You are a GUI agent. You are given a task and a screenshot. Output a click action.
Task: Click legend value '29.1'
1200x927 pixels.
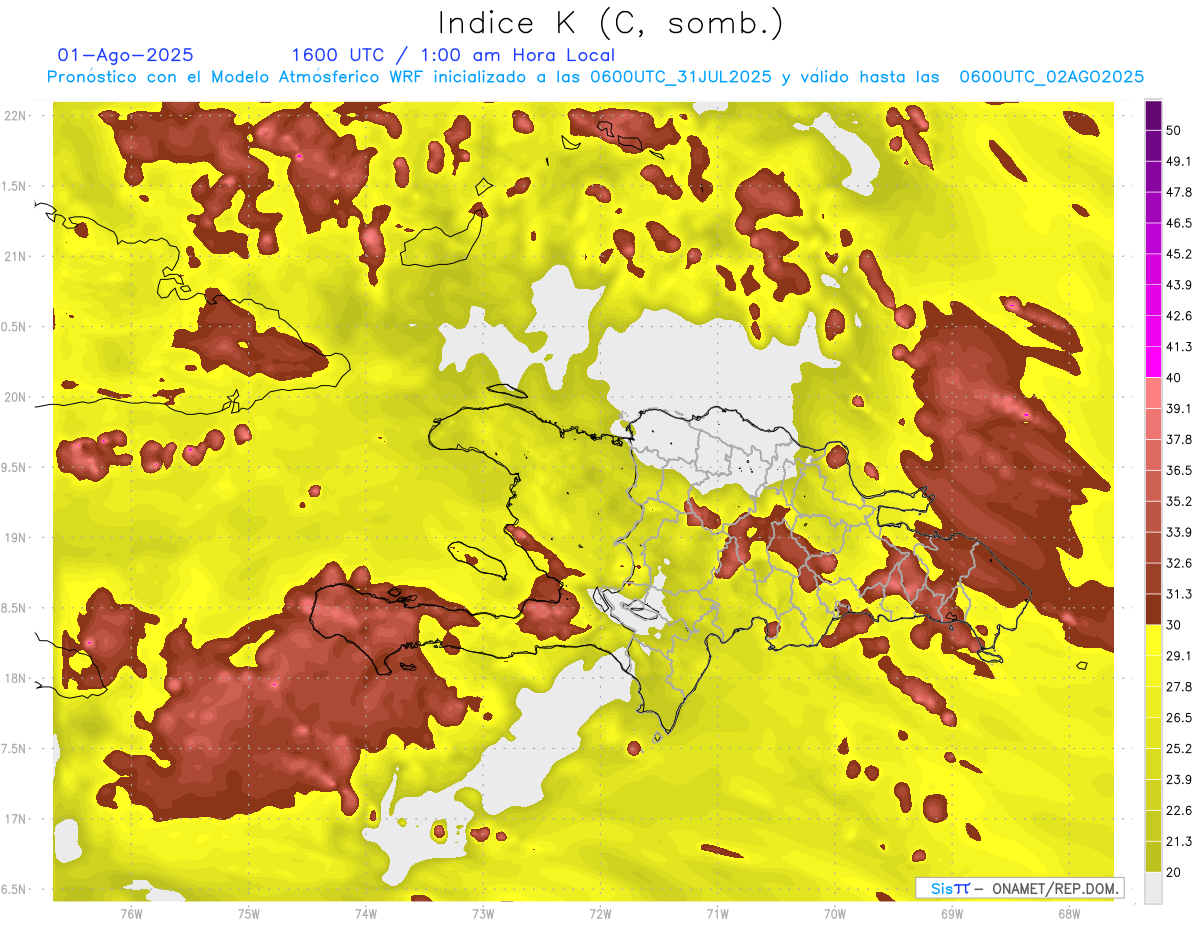tap(1177, 656)
